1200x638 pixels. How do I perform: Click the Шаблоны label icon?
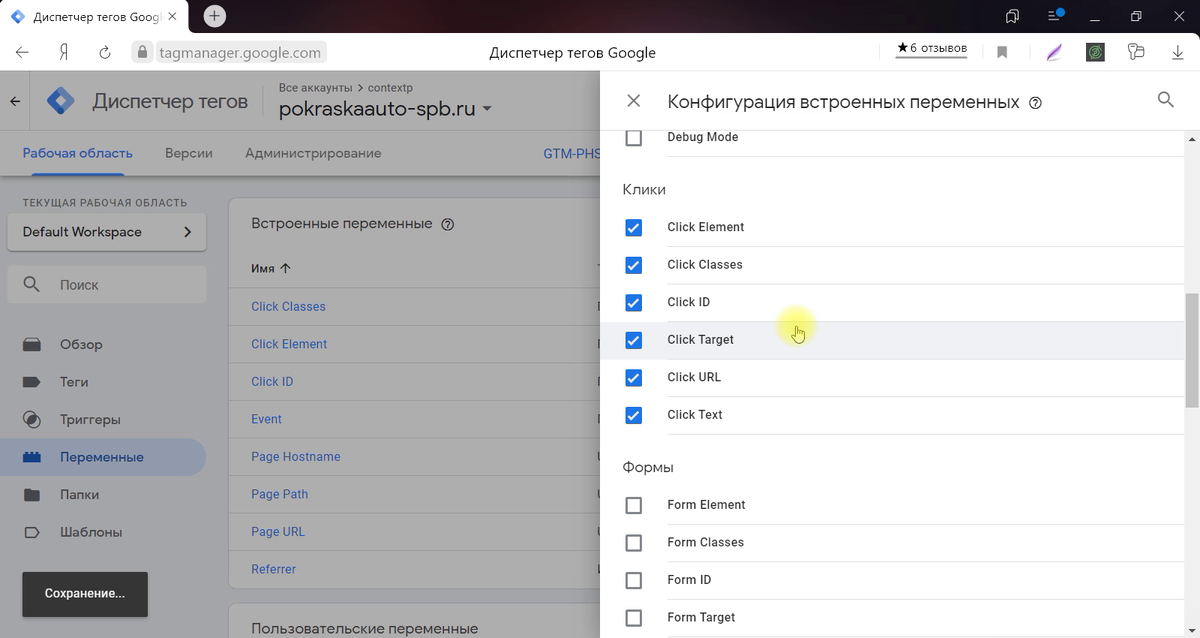[x=32, y=532]
